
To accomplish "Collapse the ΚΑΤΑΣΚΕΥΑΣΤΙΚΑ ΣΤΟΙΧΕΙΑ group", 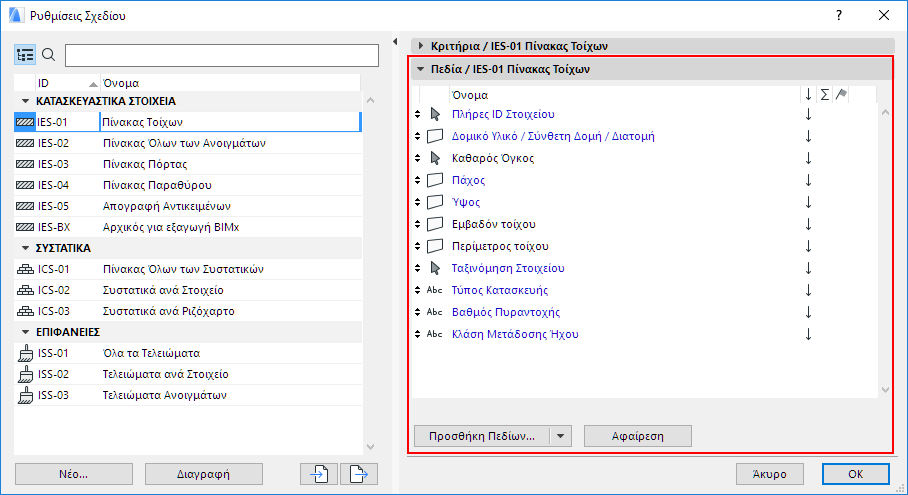I will pos(24,101).
